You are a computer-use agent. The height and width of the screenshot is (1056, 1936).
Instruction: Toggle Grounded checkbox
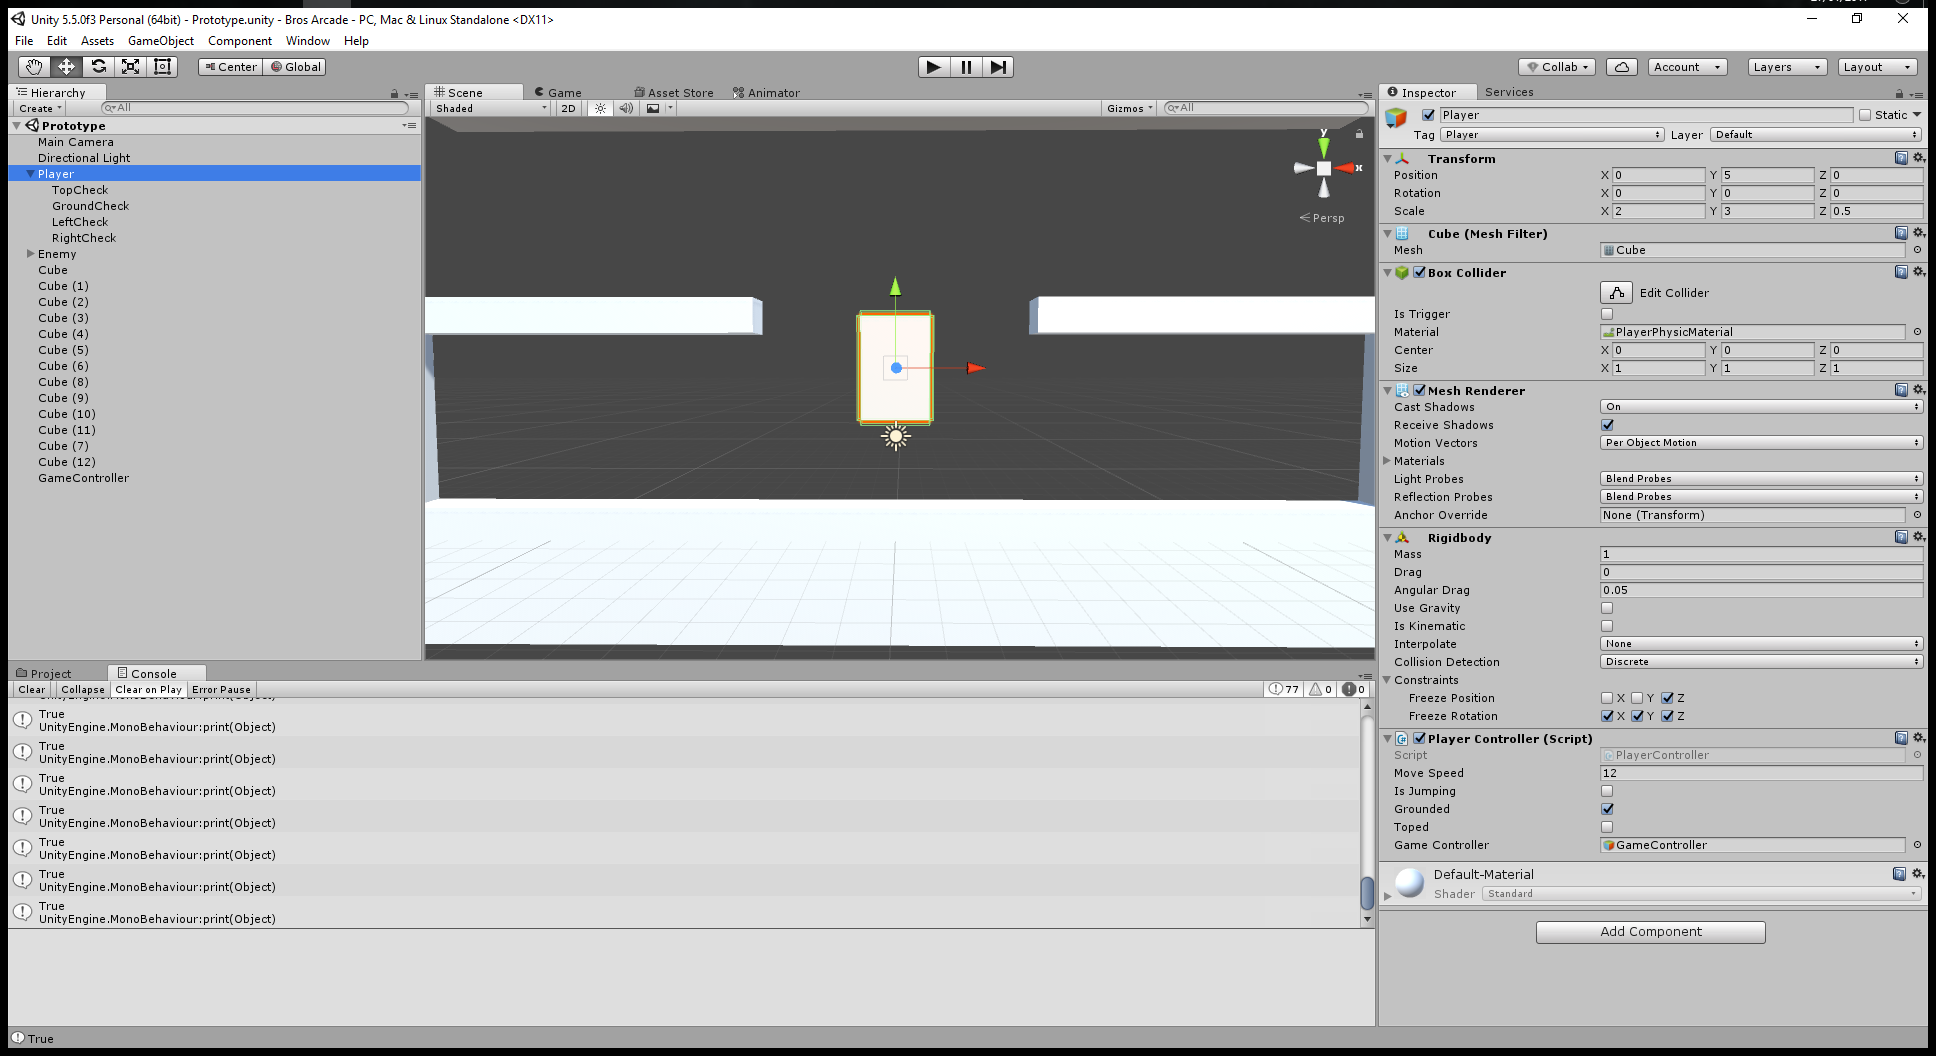1607,809
